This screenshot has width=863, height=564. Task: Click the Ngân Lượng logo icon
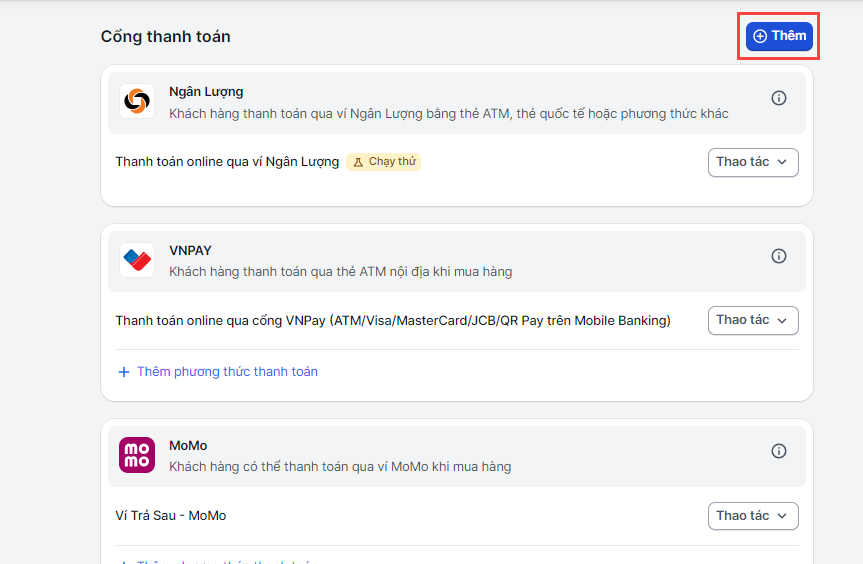(137, 101)
